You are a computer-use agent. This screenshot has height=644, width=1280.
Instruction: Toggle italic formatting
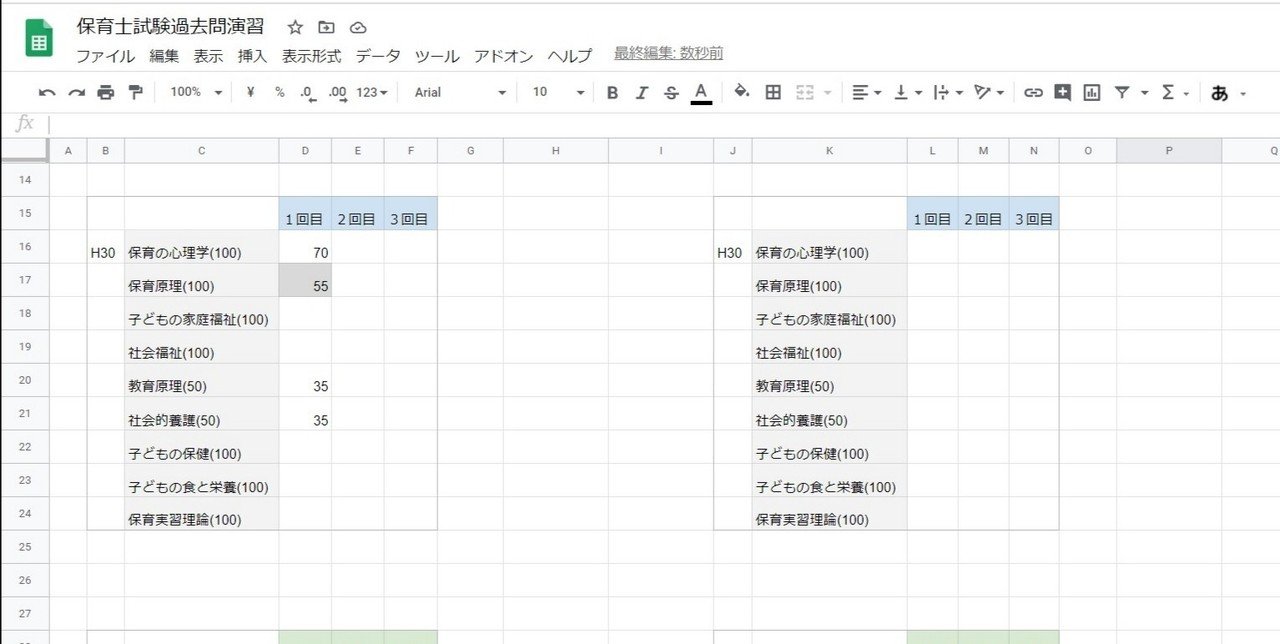tap(642, 92)
